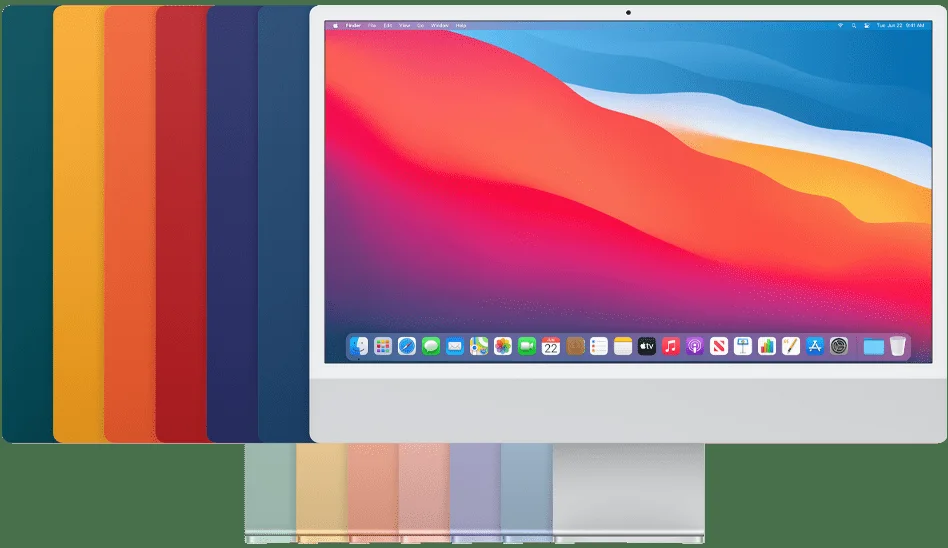Screen dimensions: 948x548
Task: Open System Preferences gear icon
Action: click(839, 346)
